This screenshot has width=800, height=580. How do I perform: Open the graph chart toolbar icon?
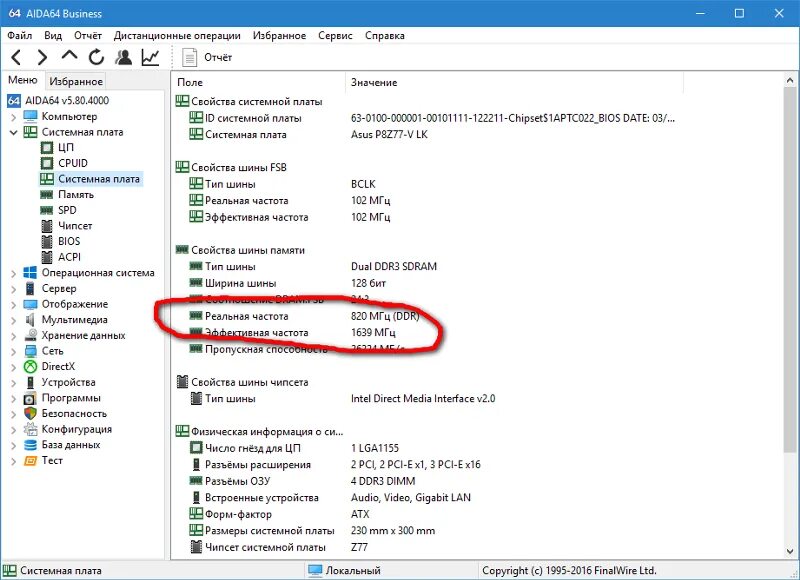coord(150,57)
